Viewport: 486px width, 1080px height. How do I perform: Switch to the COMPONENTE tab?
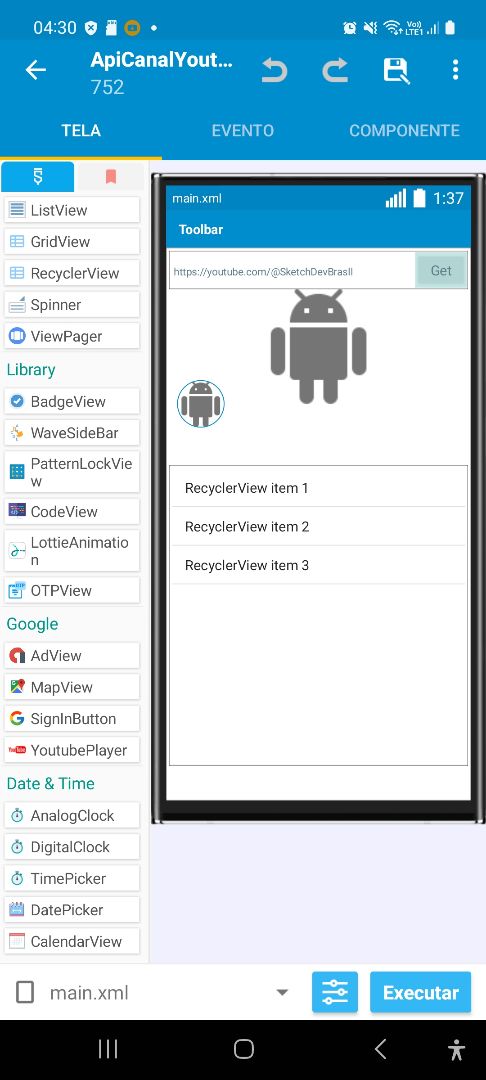(x=404, y=131)
